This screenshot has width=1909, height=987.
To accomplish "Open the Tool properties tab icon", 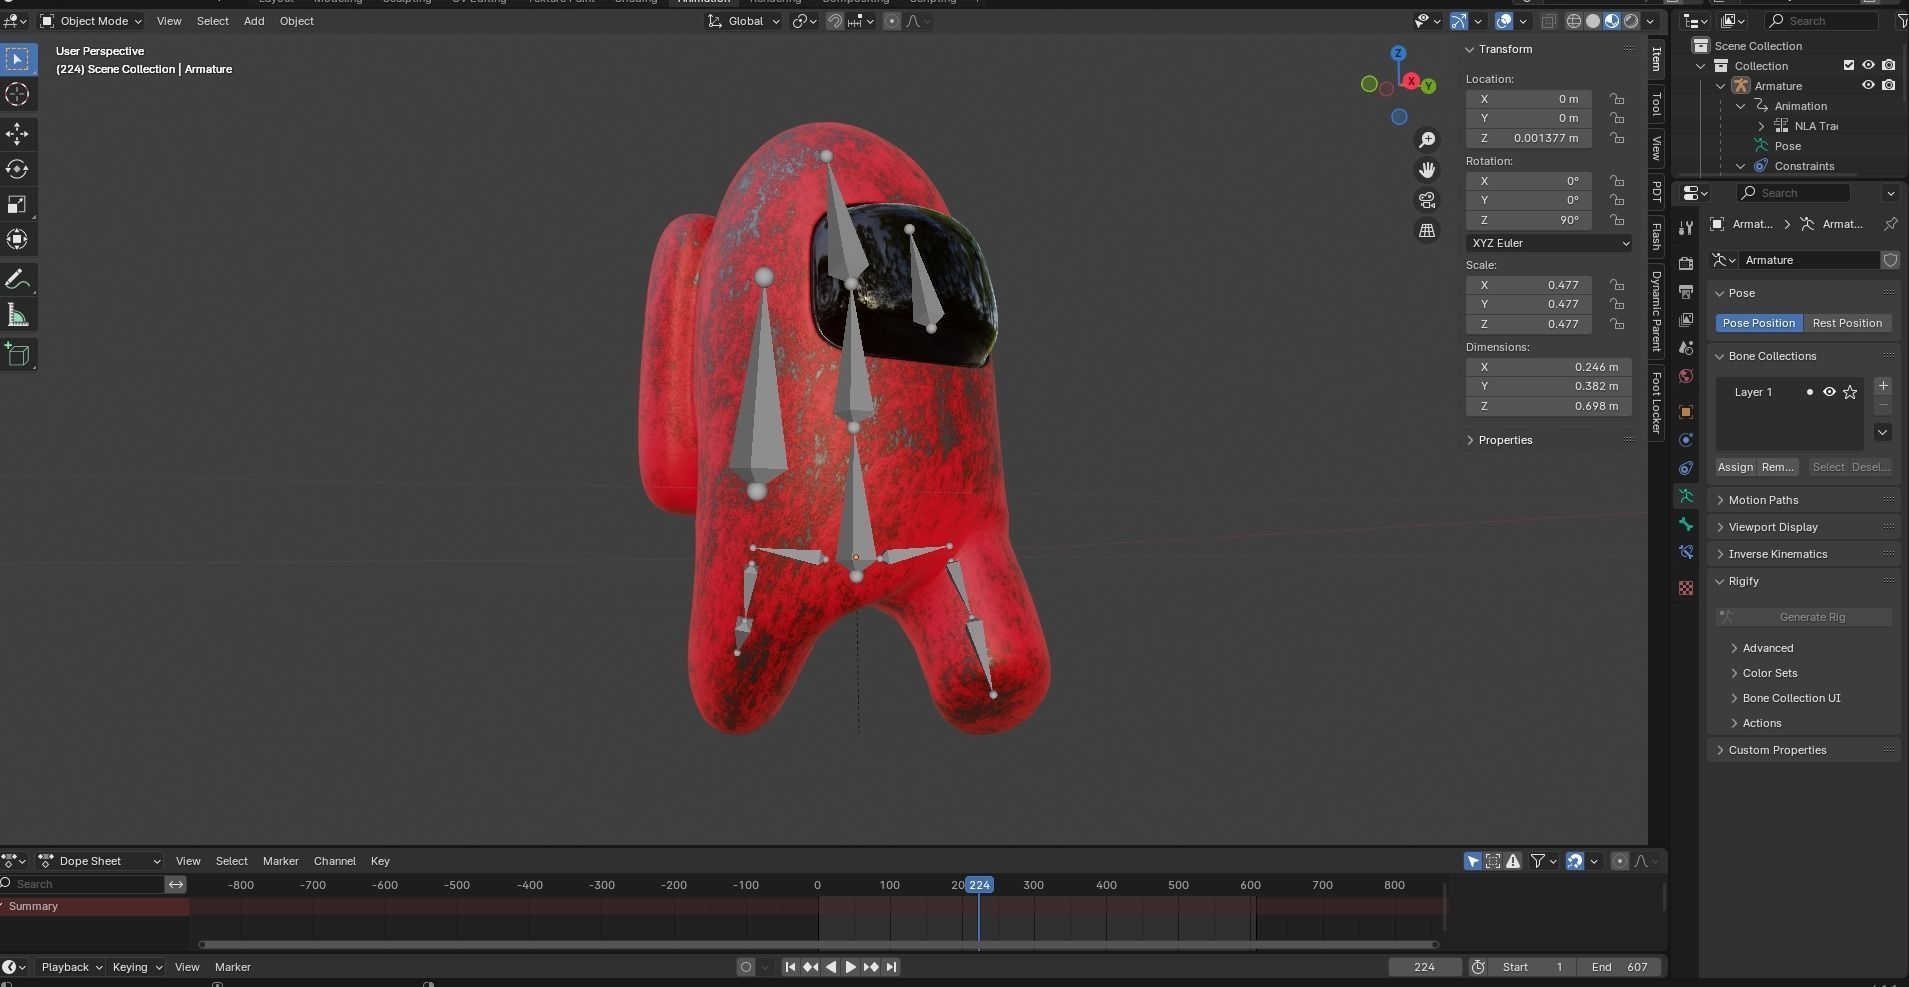I will [x=1686, y=227].
